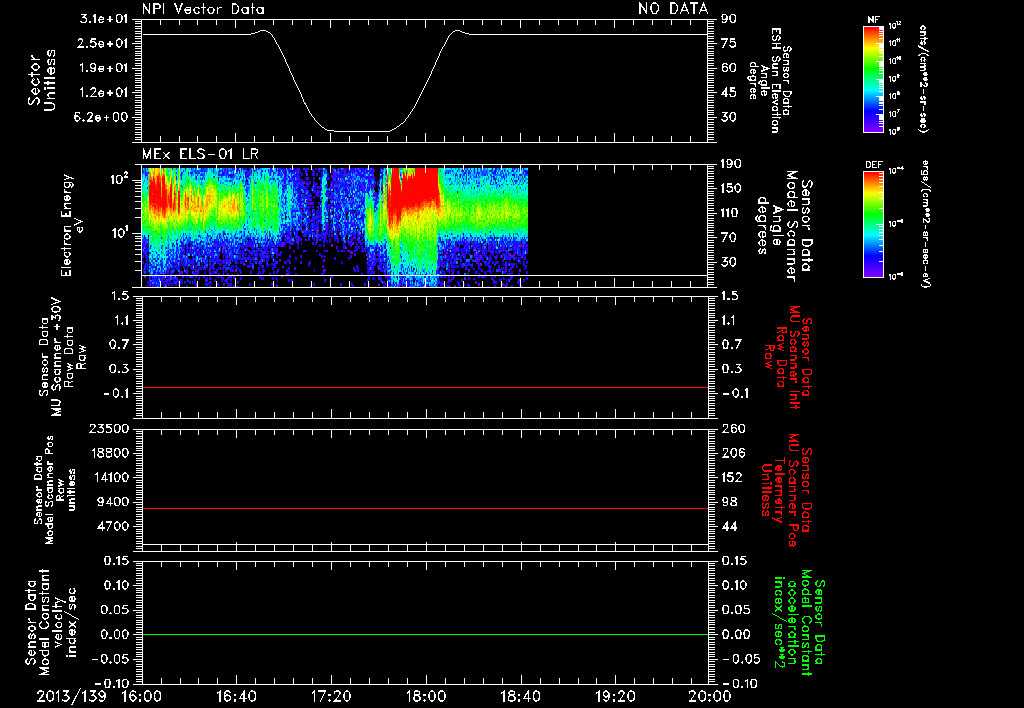
Task: Click the 'NF' colorbar label
Action: (x=873, y=20)
